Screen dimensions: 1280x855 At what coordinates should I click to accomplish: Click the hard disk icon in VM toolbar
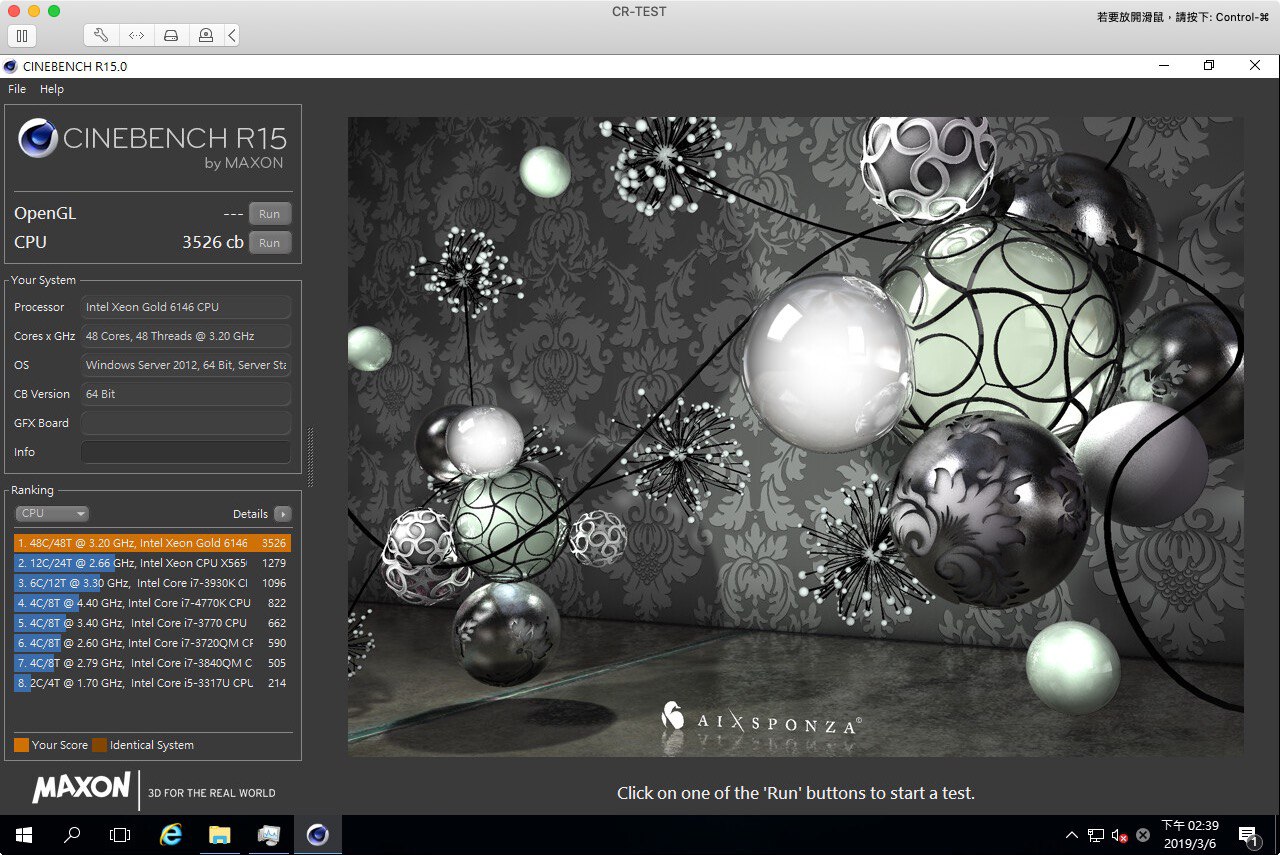point(171,35)
